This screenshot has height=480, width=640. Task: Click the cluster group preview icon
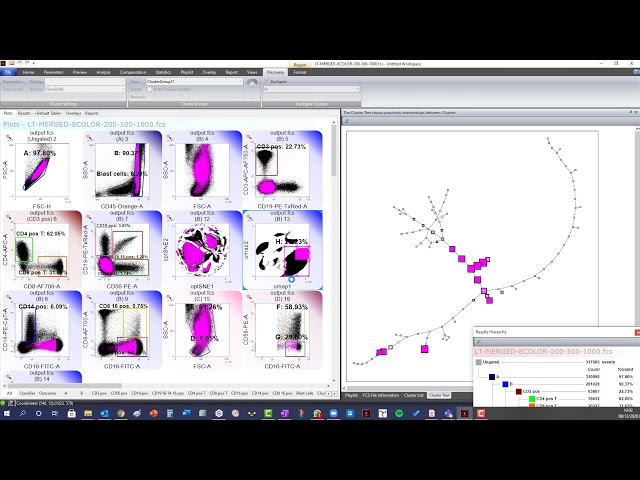pyautogui.click(x=252, y=84)
